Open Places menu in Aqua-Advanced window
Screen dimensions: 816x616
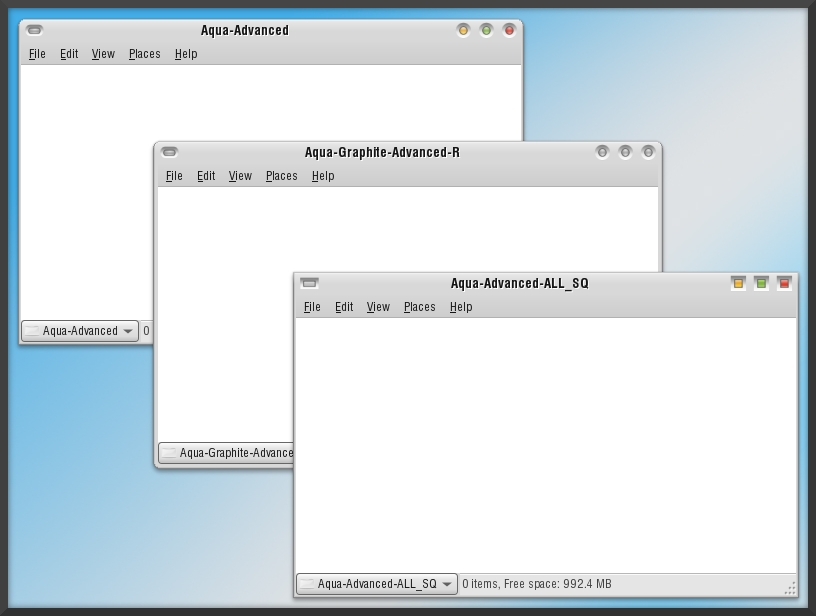tap(145, 54)
